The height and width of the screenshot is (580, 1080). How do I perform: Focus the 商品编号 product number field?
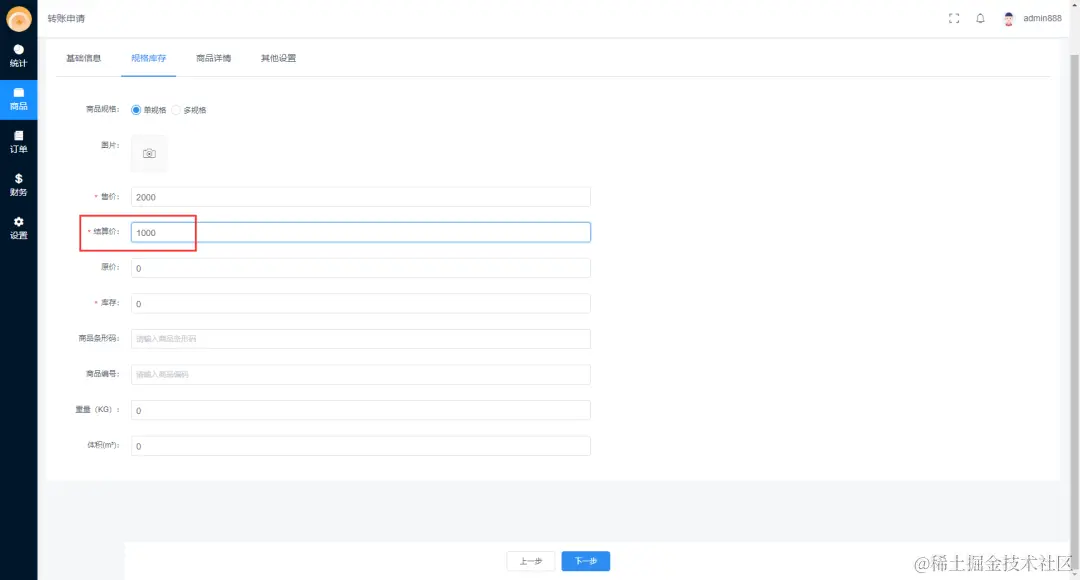click(360, 375)
